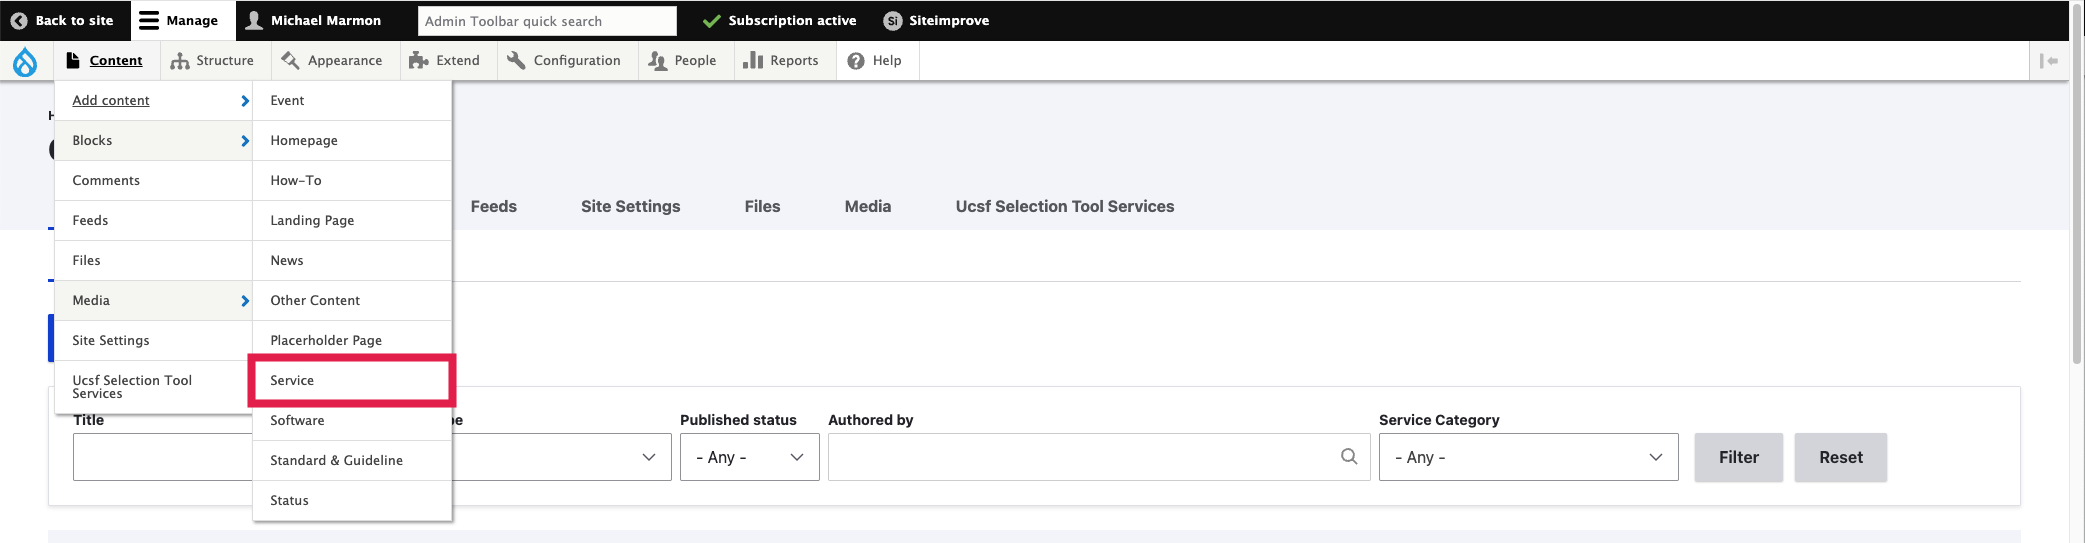The width and height of the screenshot is (2085, 543).
Task: Select Status content type
Action: tap(352, 500)
